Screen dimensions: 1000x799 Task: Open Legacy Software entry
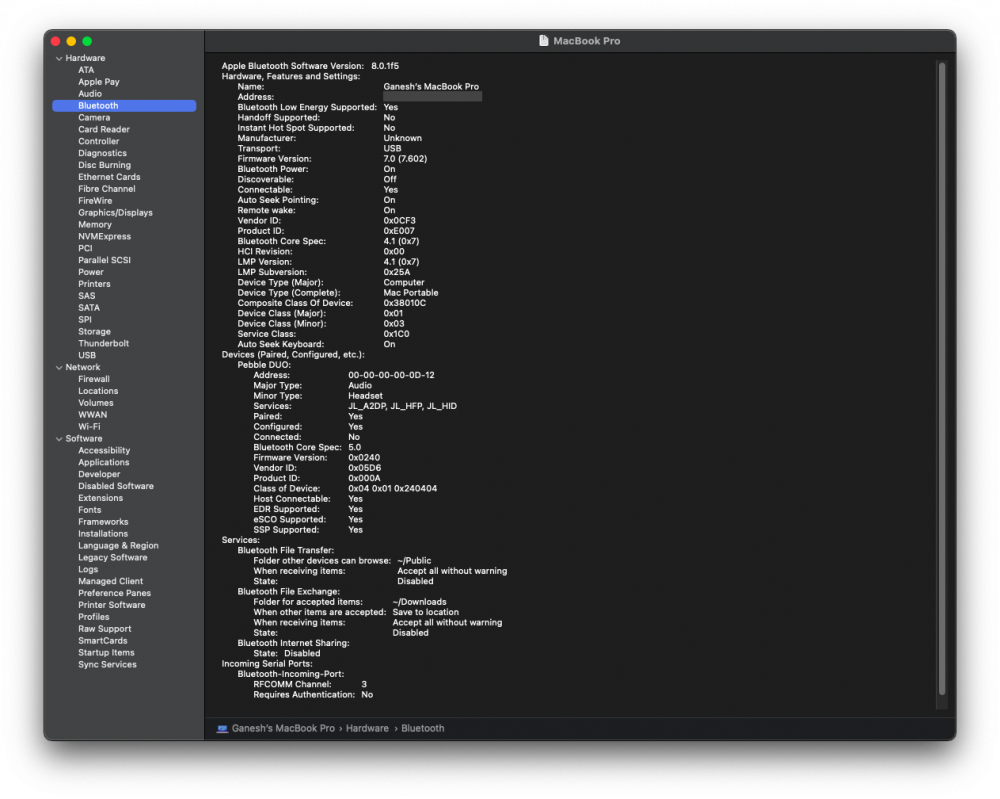coord(113,558)
